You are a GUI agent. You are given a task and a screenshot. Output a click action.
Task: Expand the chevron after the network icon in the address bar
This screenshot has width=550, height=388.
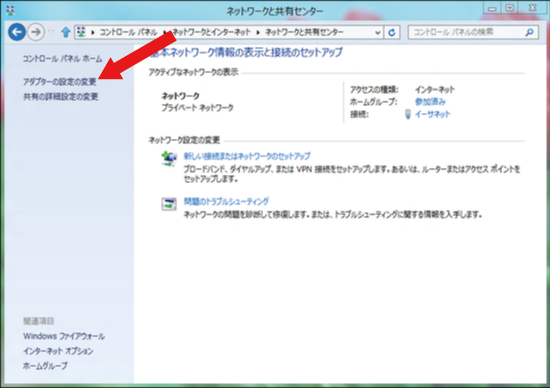(93, 32)
